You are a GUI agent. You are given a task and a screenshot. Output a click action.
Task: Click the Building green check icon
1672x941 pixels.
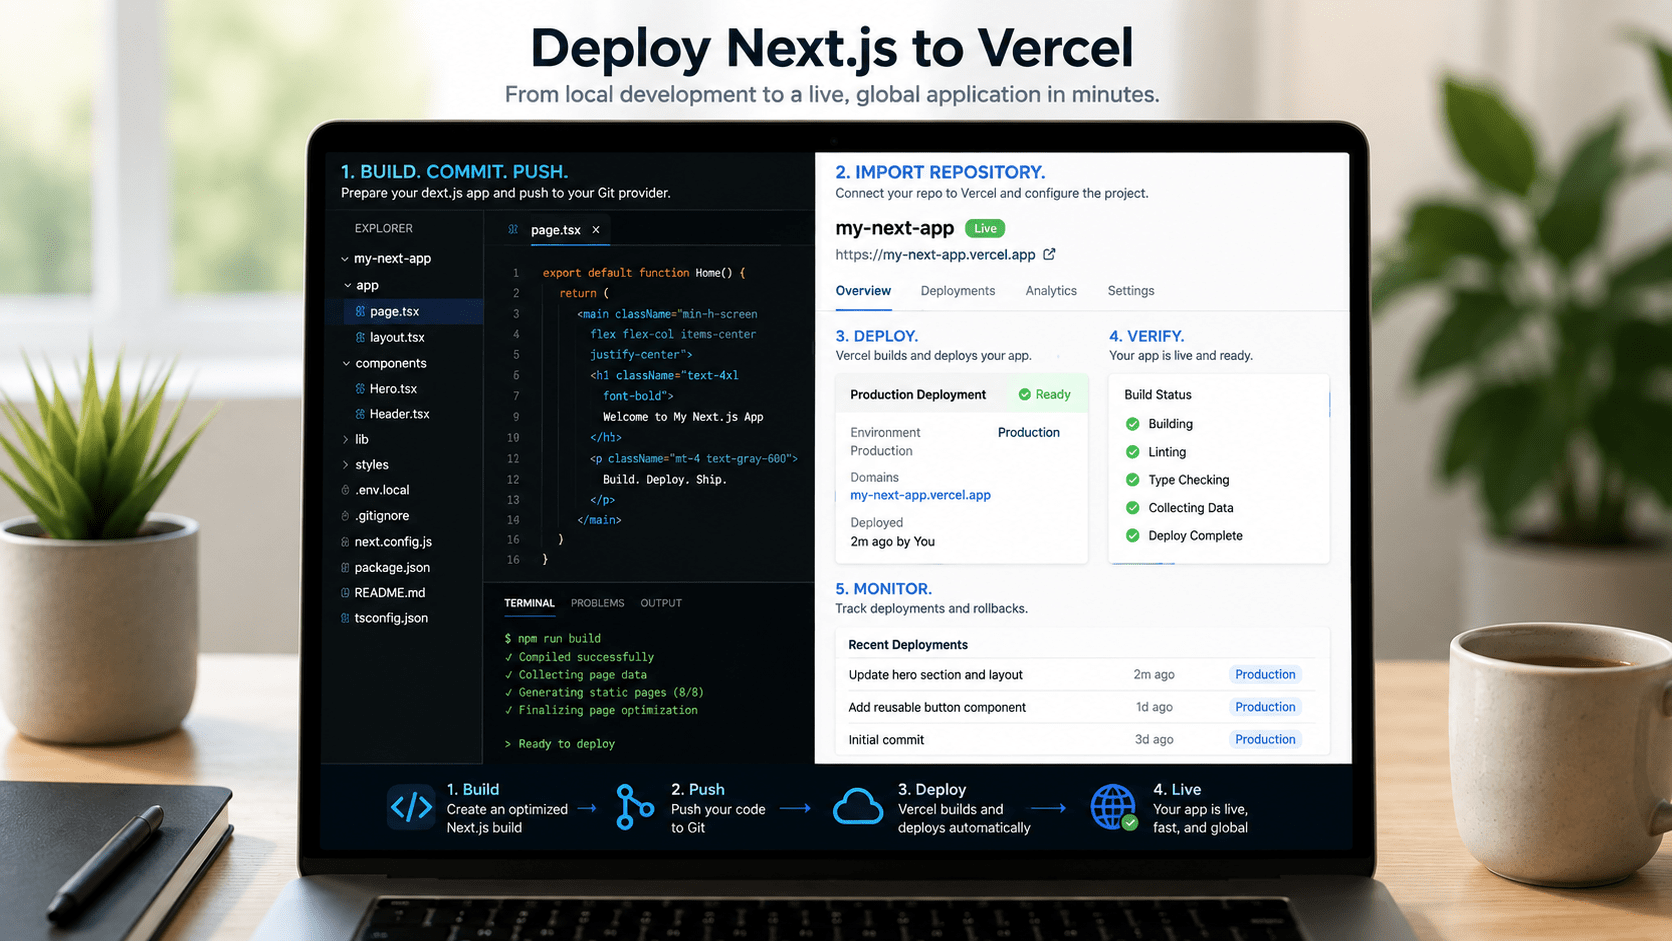pos(1133,424)
